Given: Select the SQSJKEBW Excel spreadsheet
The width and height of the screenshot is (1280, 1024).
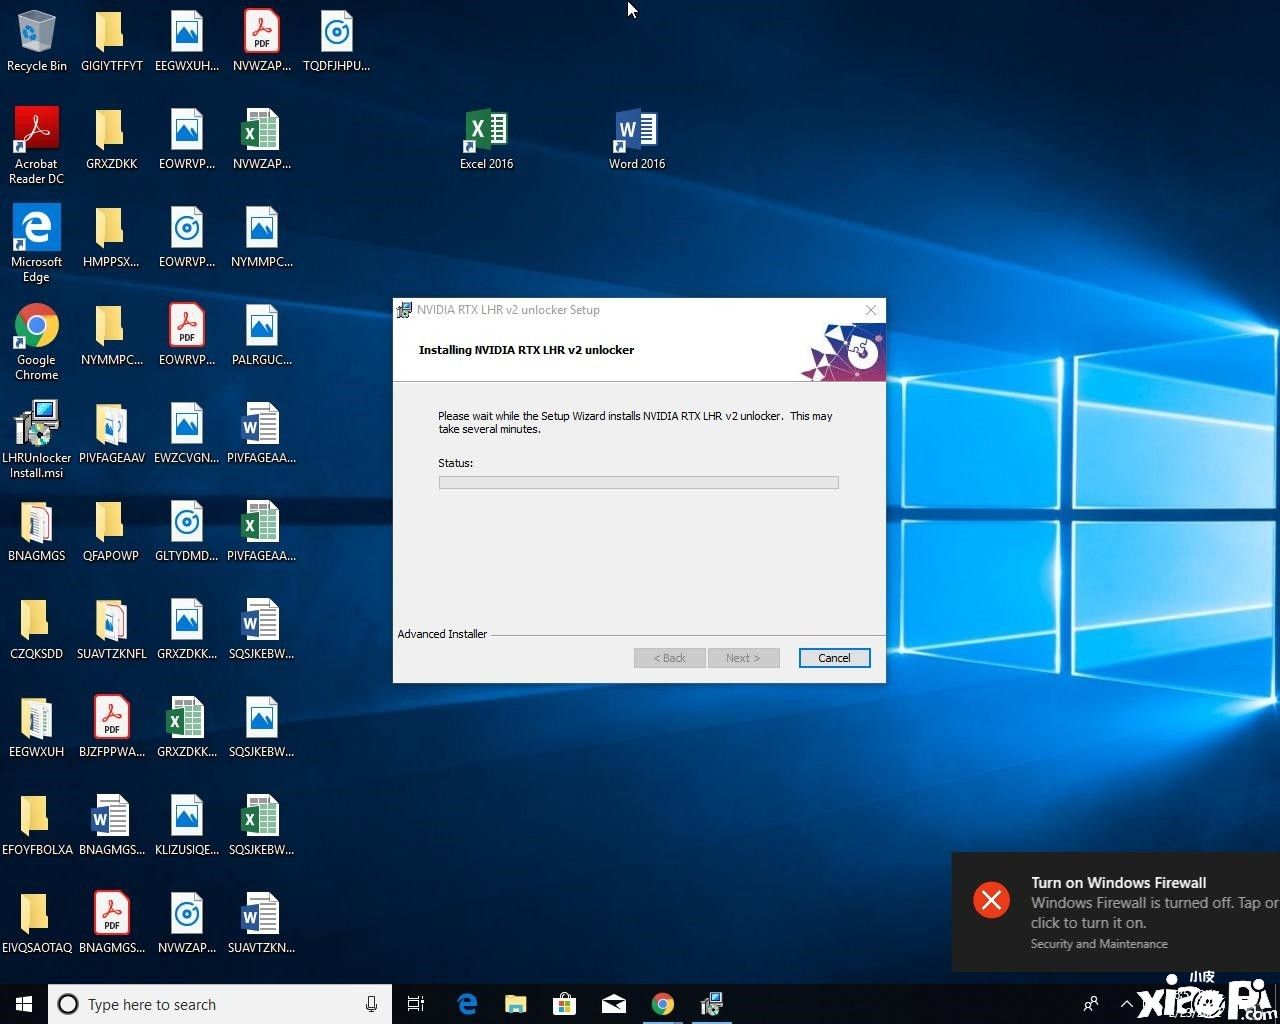Looking at the screenshot, I should (262, 825).
